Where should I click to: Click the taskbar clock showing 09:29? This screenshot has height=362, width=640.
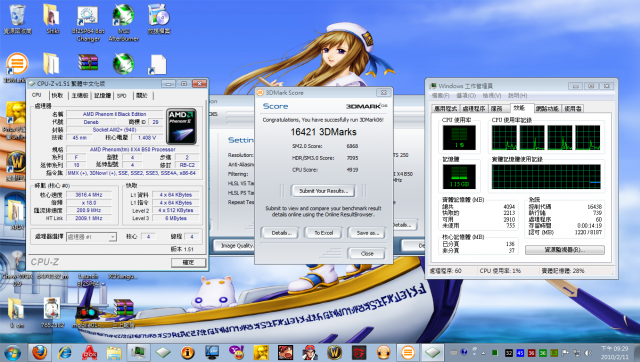coord(616,353)
